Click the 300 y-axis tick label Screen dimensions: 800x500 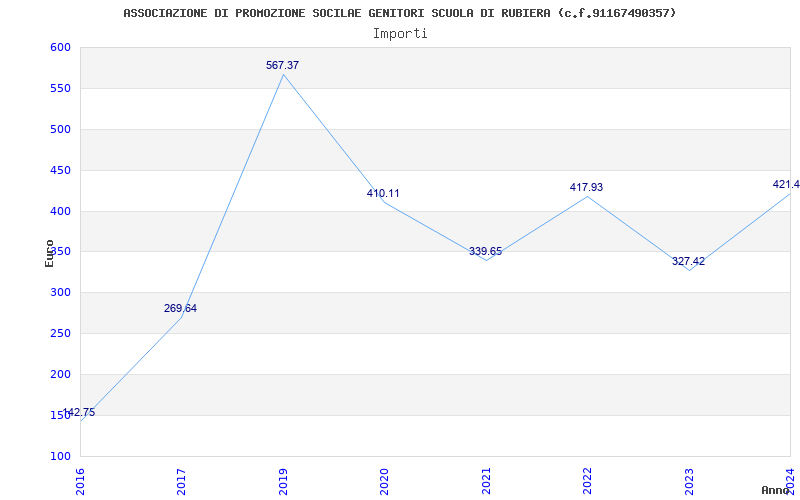tap(60, 292)
